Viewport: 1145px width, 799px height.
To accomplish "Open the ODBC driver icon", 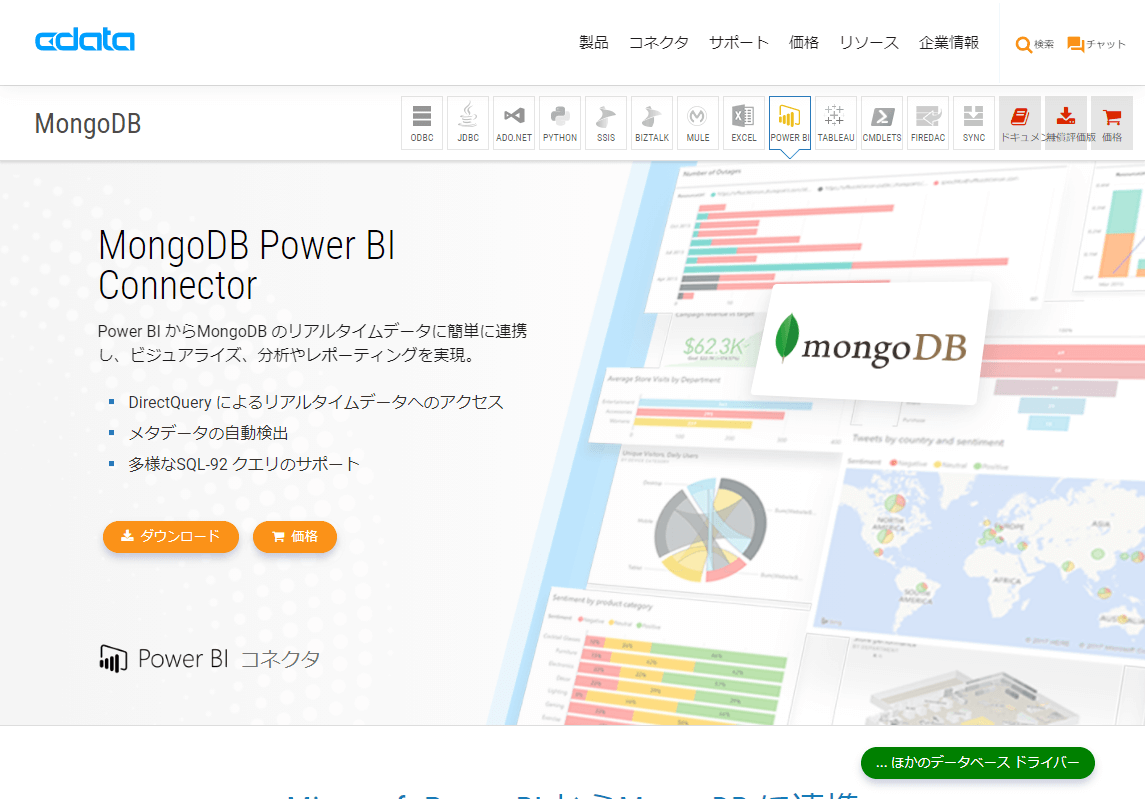I will click(x=422, y=123).
